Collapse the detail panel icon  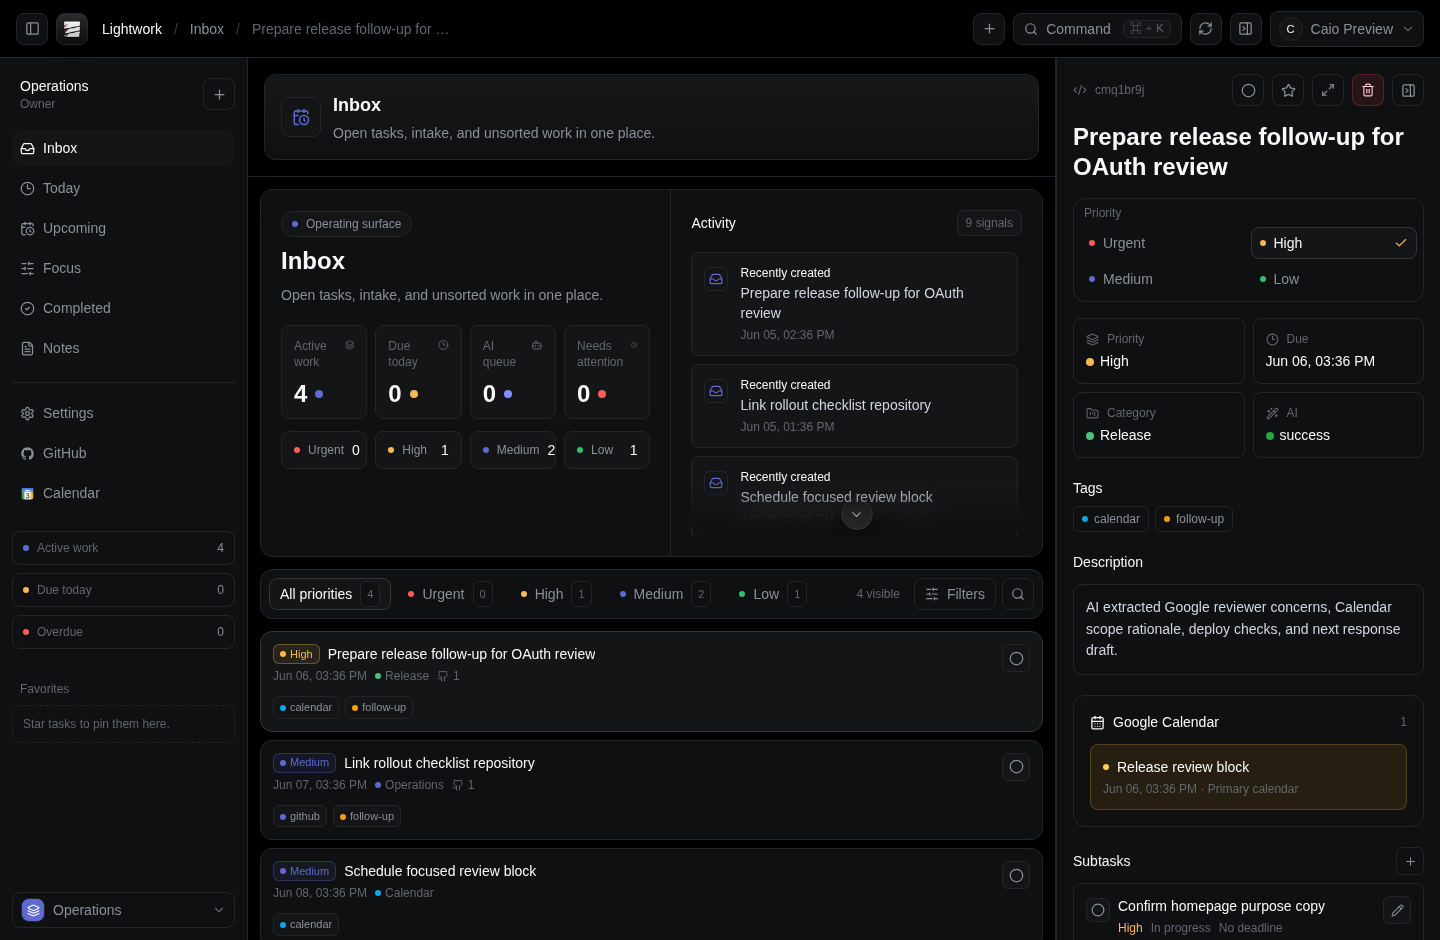tap(1408, 90)
